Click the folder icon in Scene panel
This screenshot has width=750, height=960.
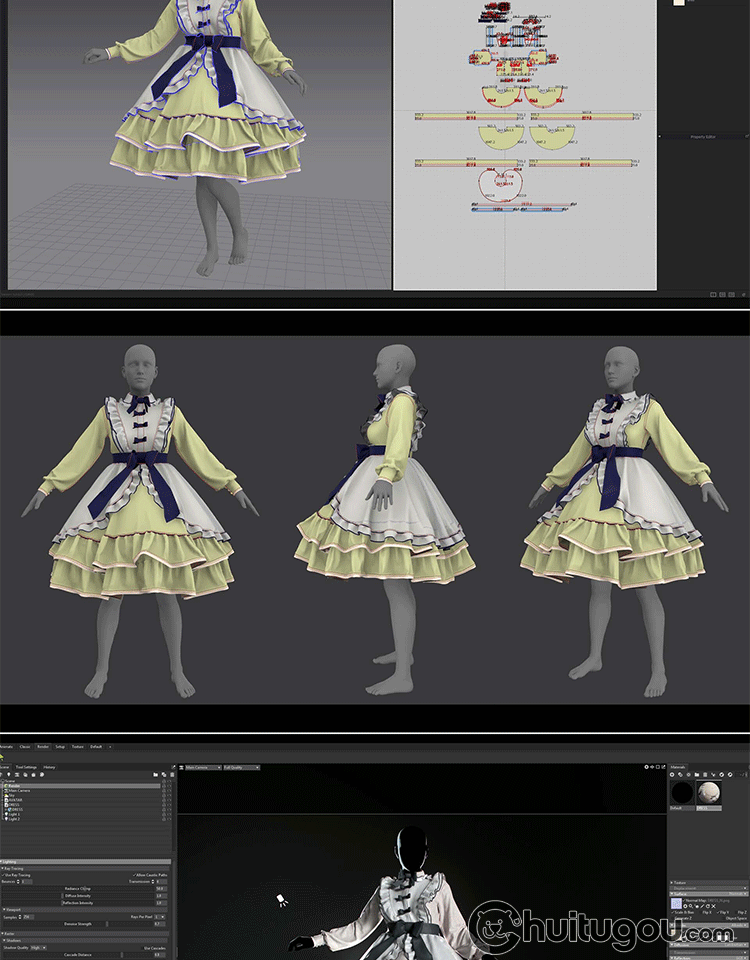(x=155, y=775)
